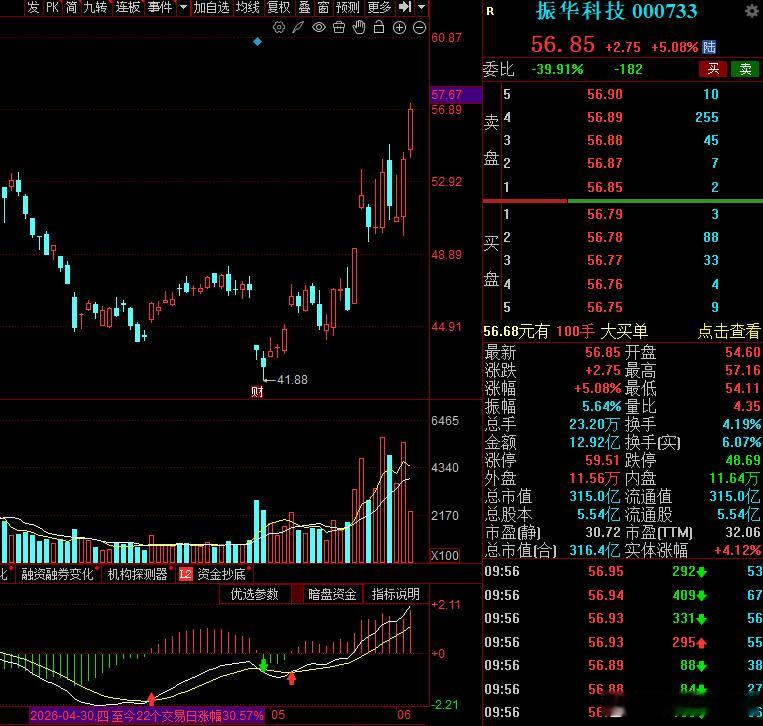Click the 陆 badge next to percent change
This screenshot has height=726, width=763.
[709, 47]
